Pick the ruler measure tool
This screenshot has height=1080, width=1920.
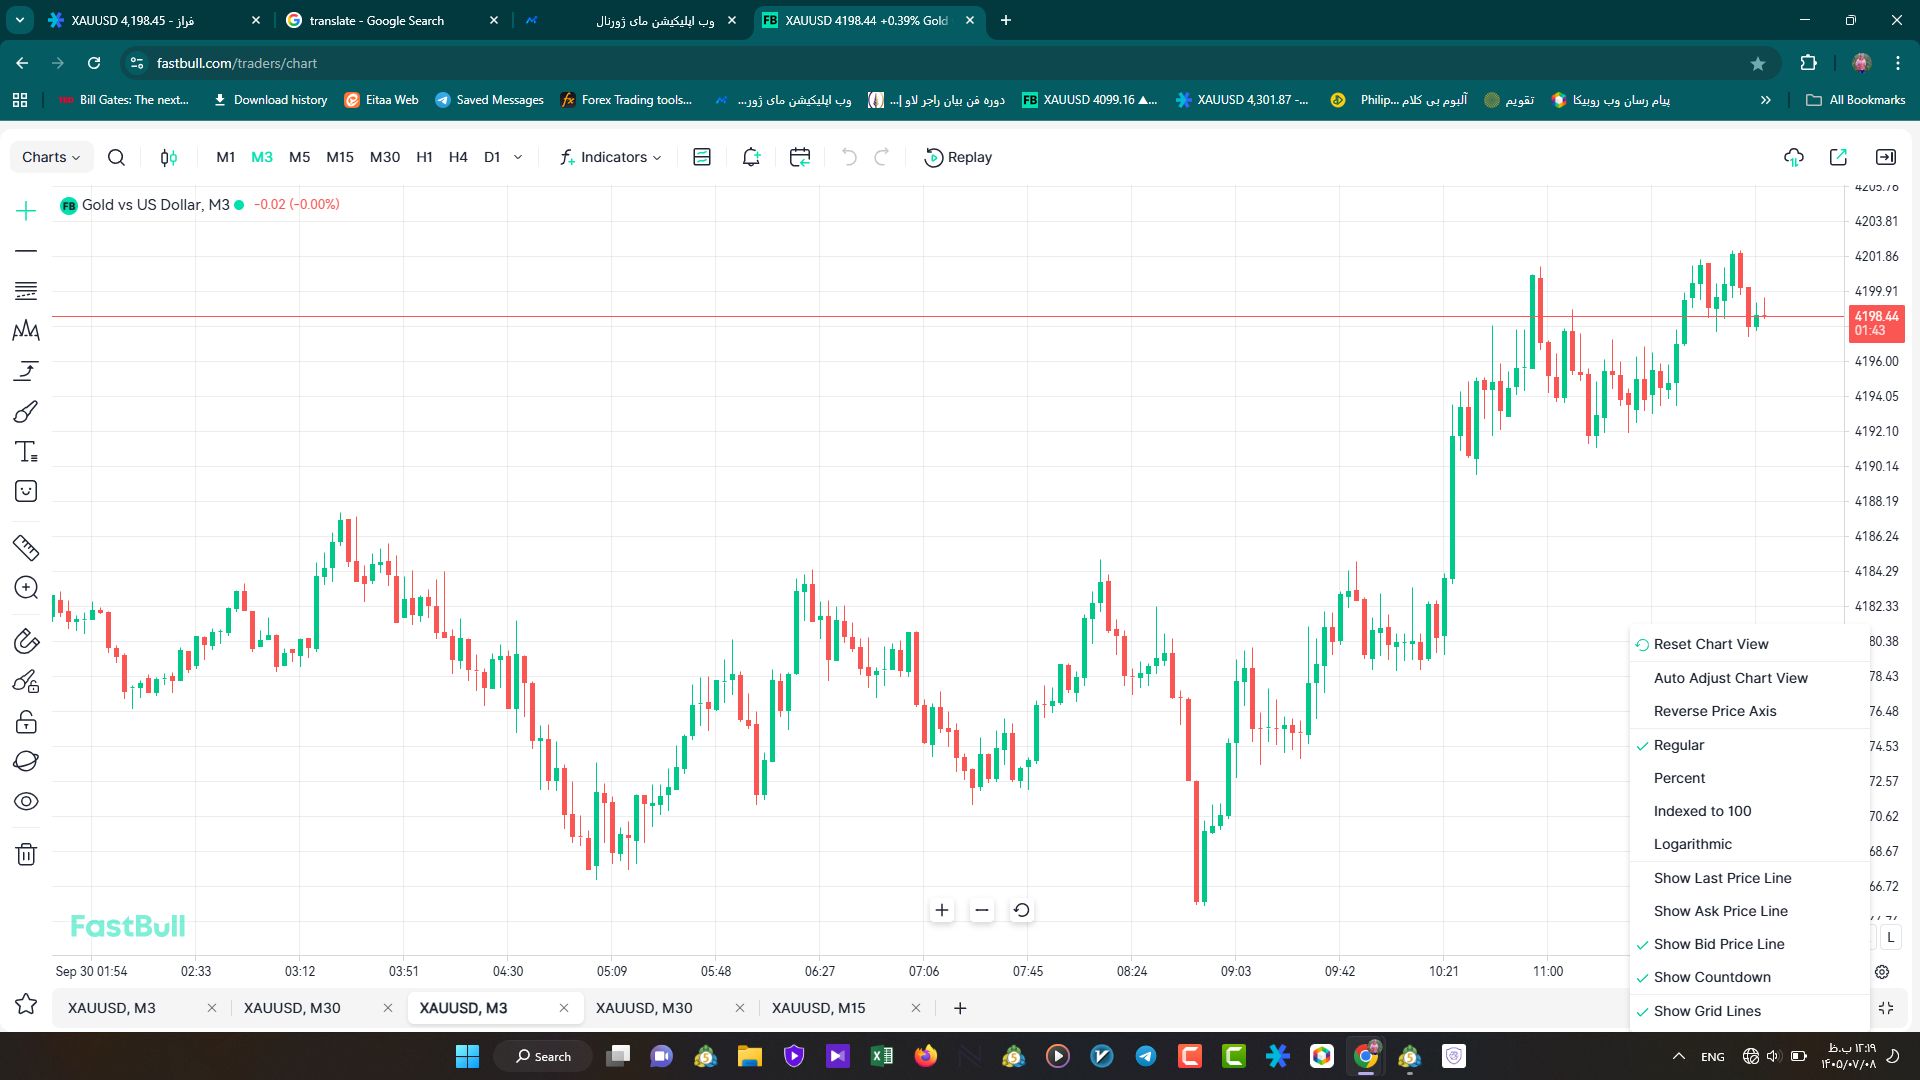coord(26,547)
